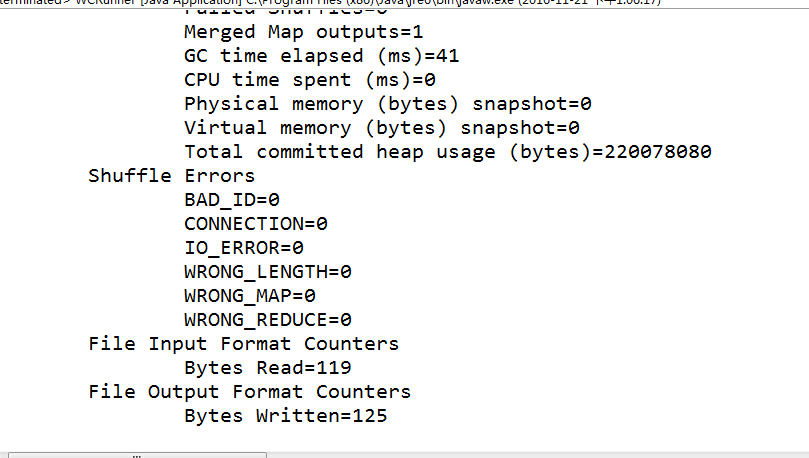Viewport: 809px width, 458px height.
Task: Click the Total committed heap usage line
Action: (448, 152)
